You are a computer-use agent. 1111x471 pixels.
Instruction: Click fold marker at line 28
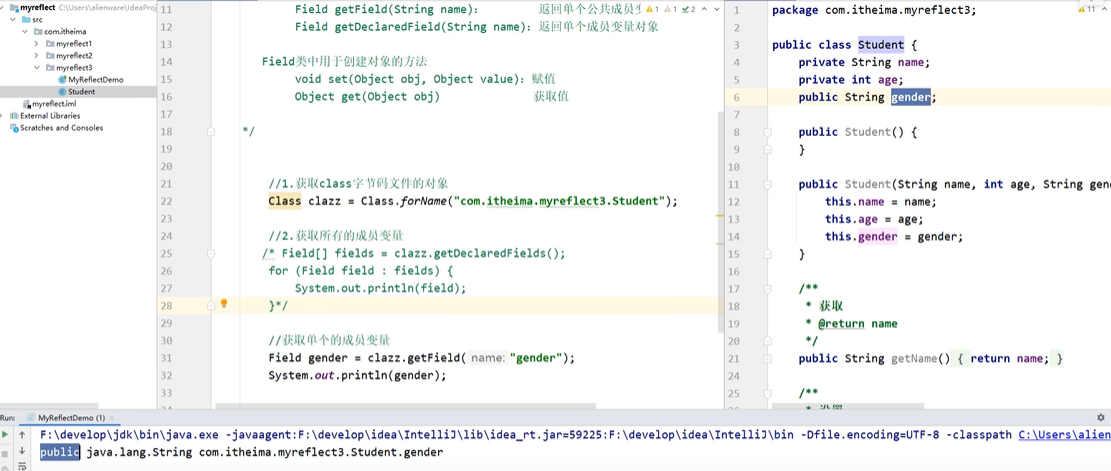click(x=211, y=306)
